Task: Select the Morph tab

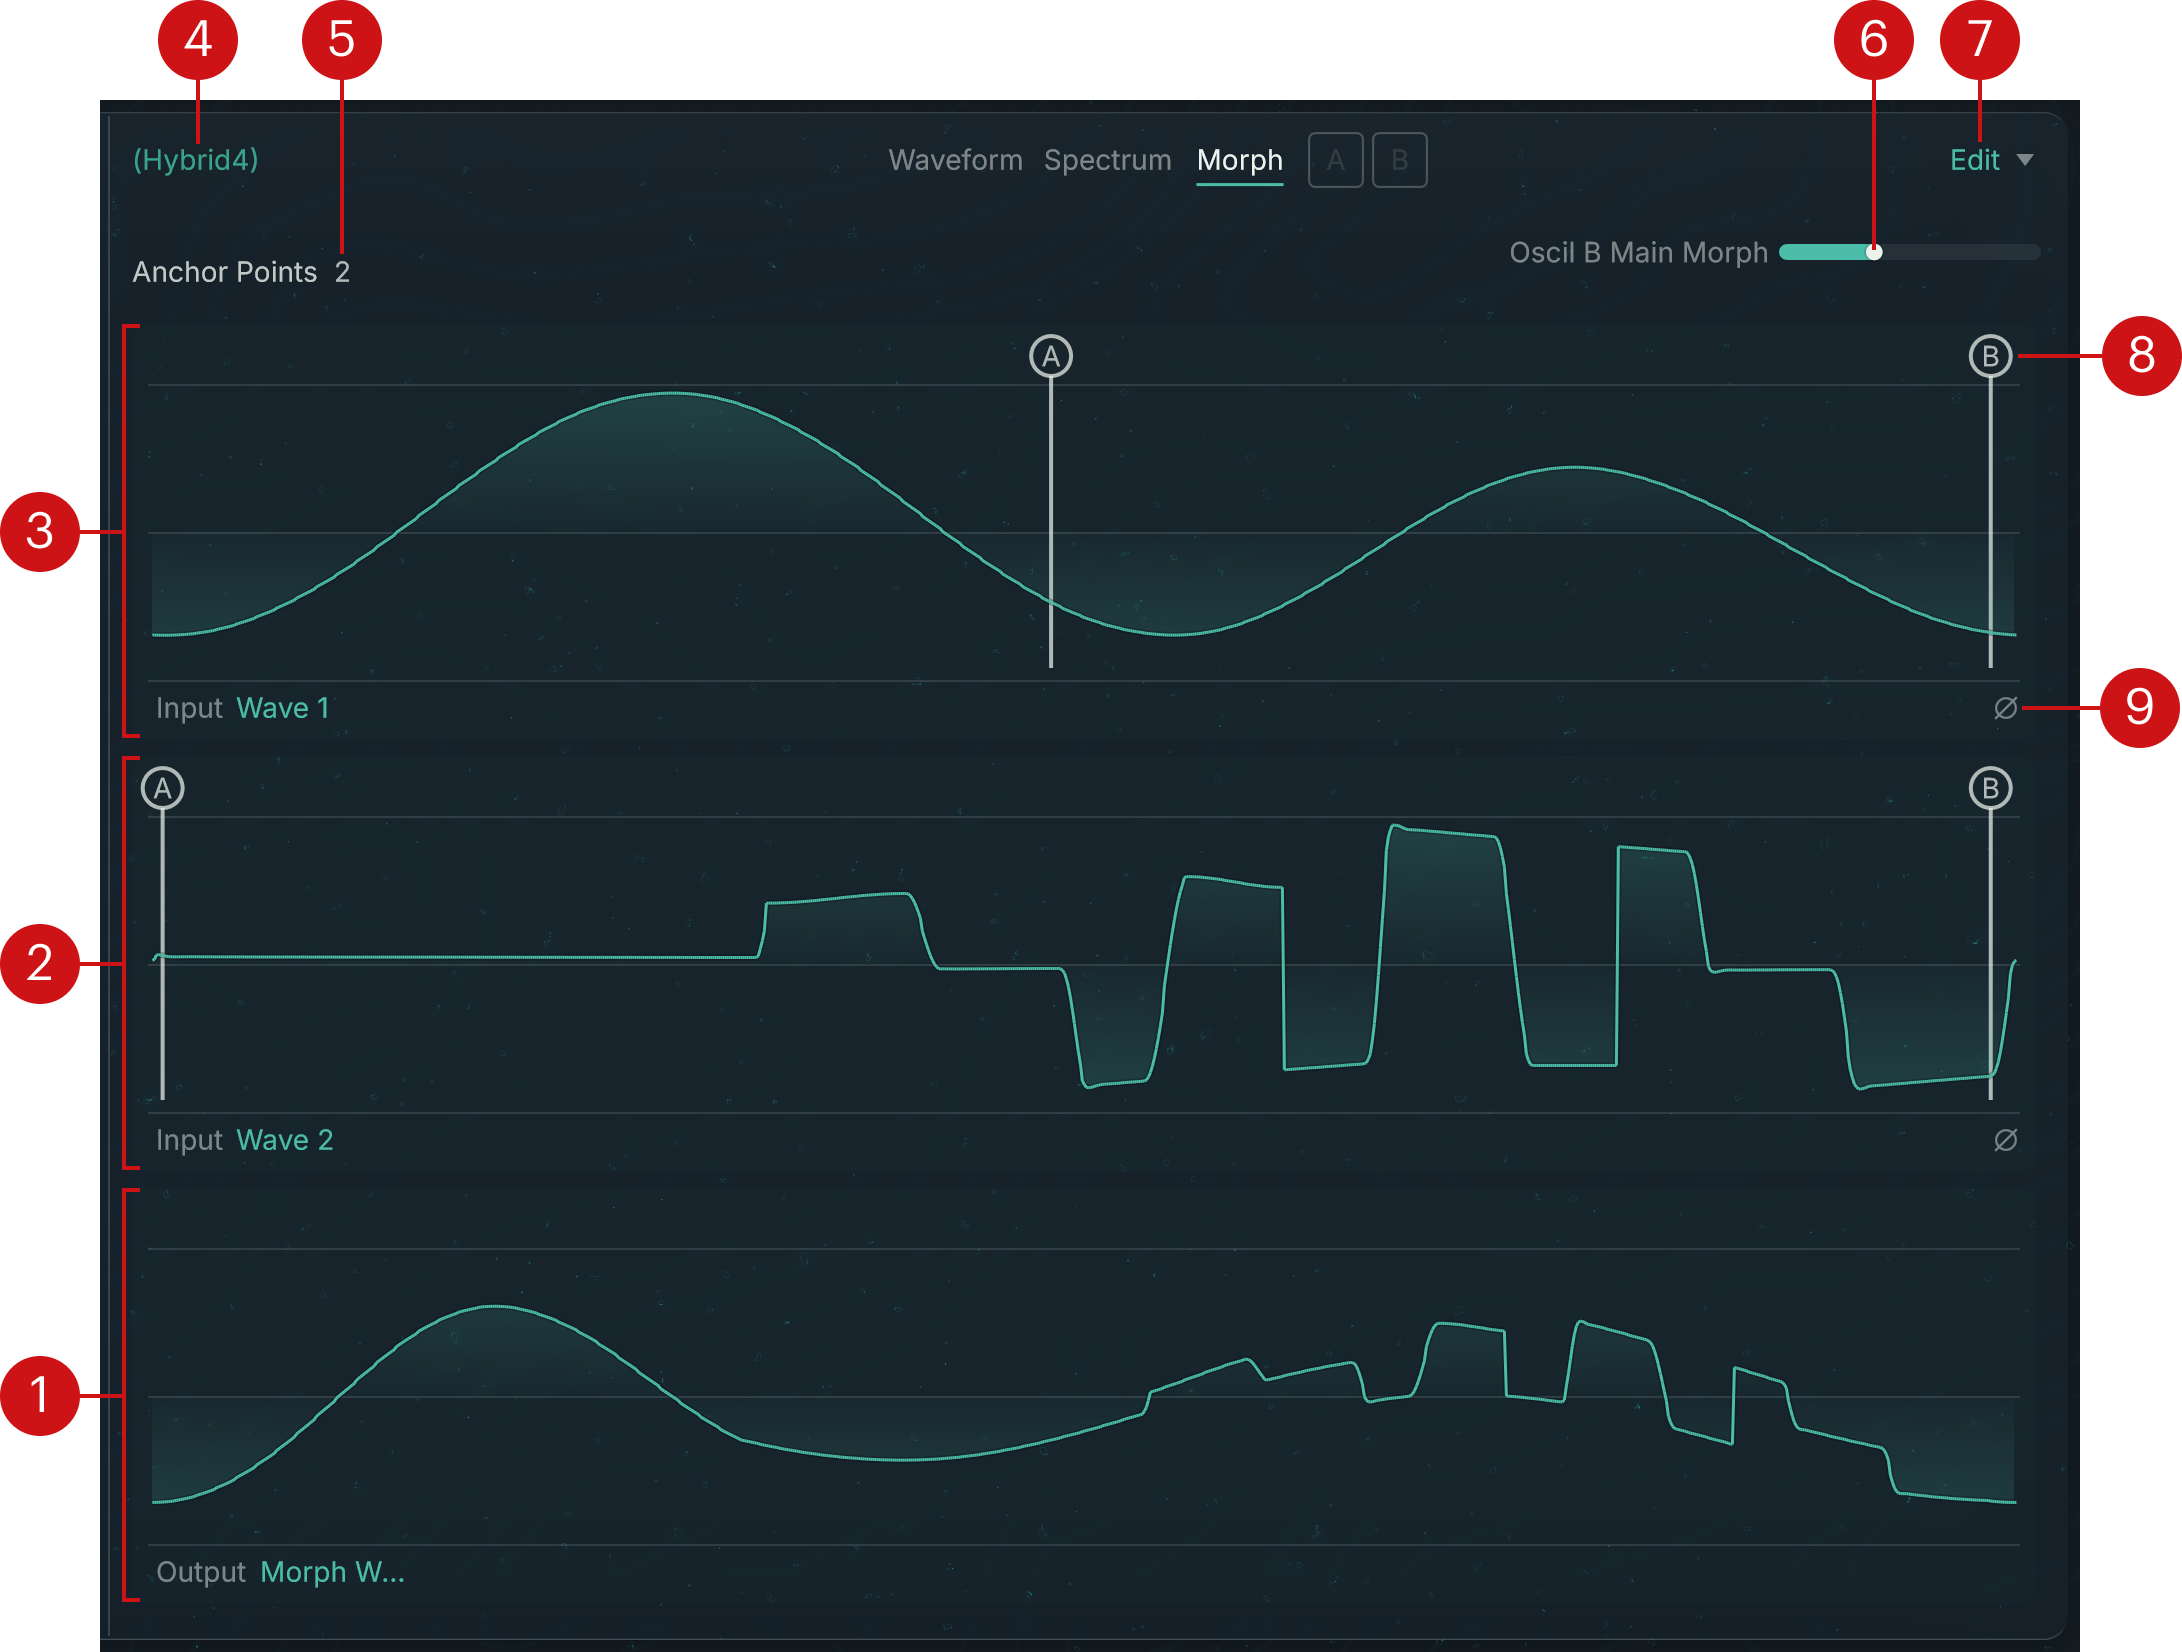Action: [1239, 160]
